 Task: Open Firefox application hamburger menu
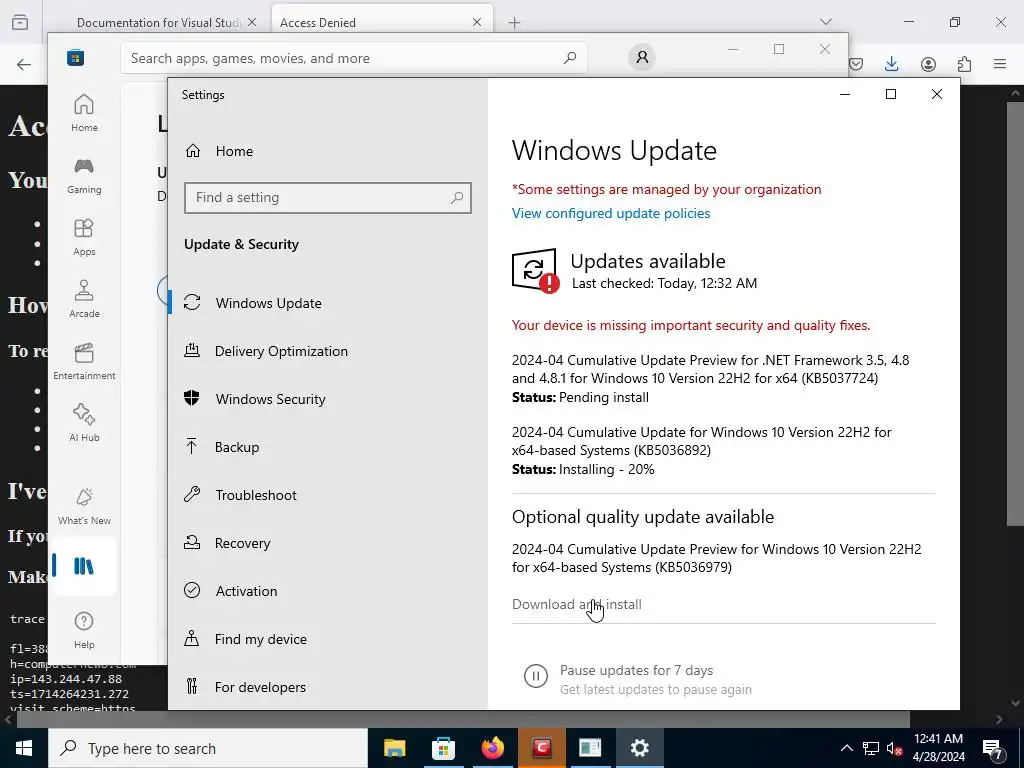(x=1000, y=63)
